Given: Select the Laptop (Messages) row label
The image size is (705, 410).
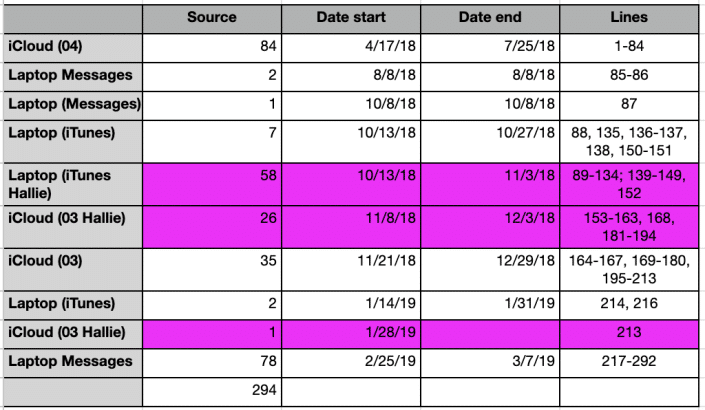Looking at the screenshot, I should (x=72, y=104).
